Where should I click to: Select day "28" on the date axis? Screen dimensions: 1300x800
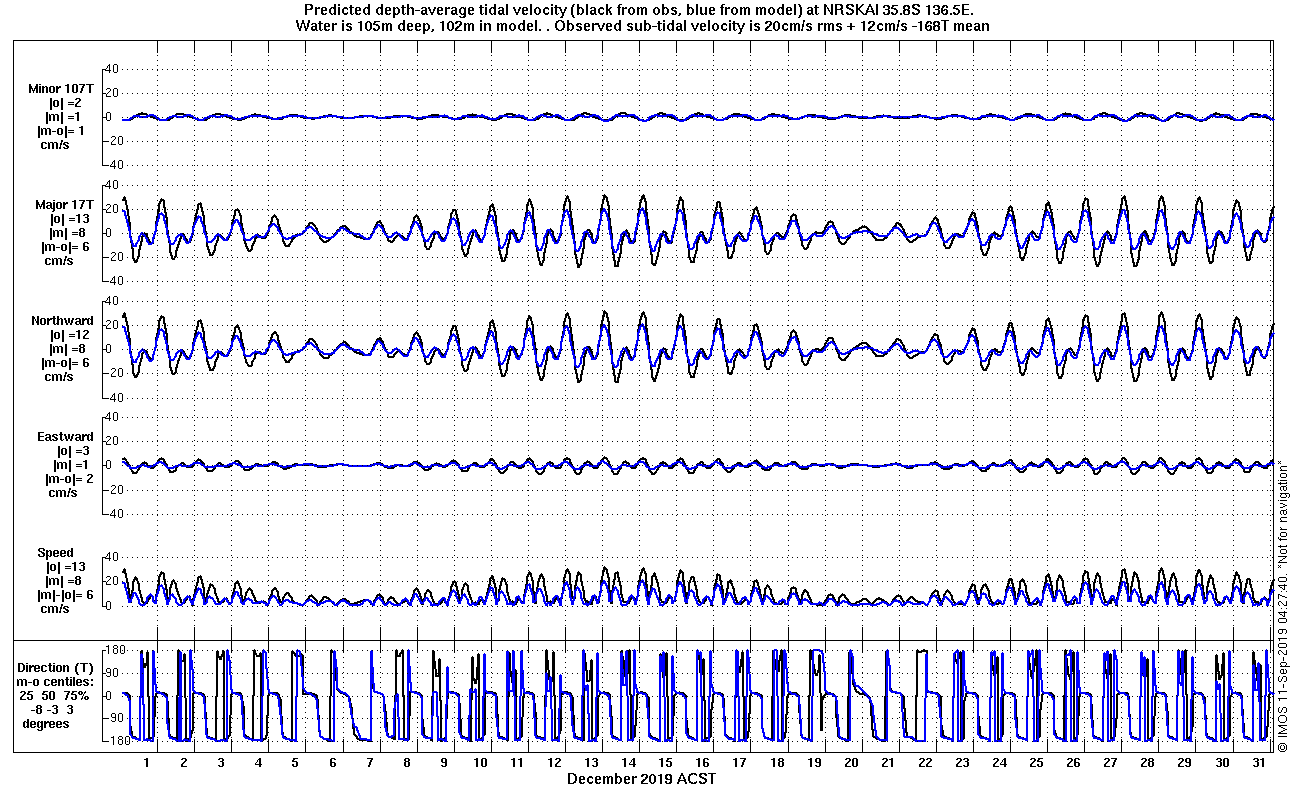1148,763
